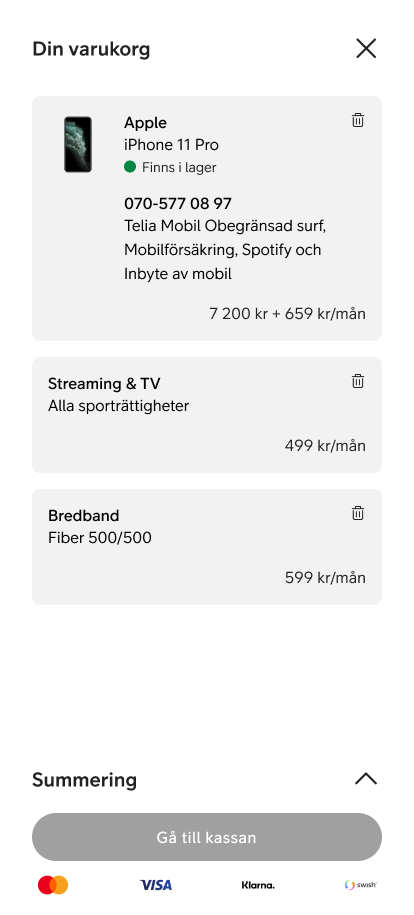Click the Swish payment logo
This screenshot has width=414, height=915.
(x=361, y=885)
